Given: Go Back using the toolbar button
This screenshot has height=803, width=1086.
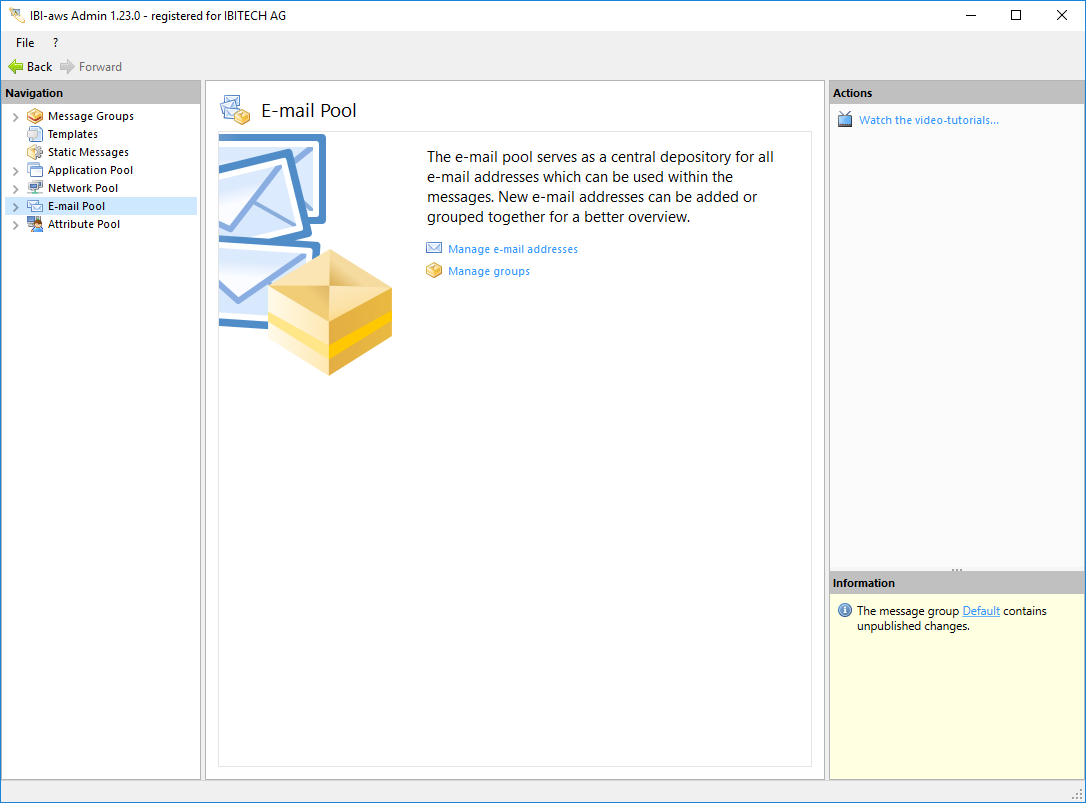Looking at the screenshot, I should pyautogui.click(x=30, y=67).
